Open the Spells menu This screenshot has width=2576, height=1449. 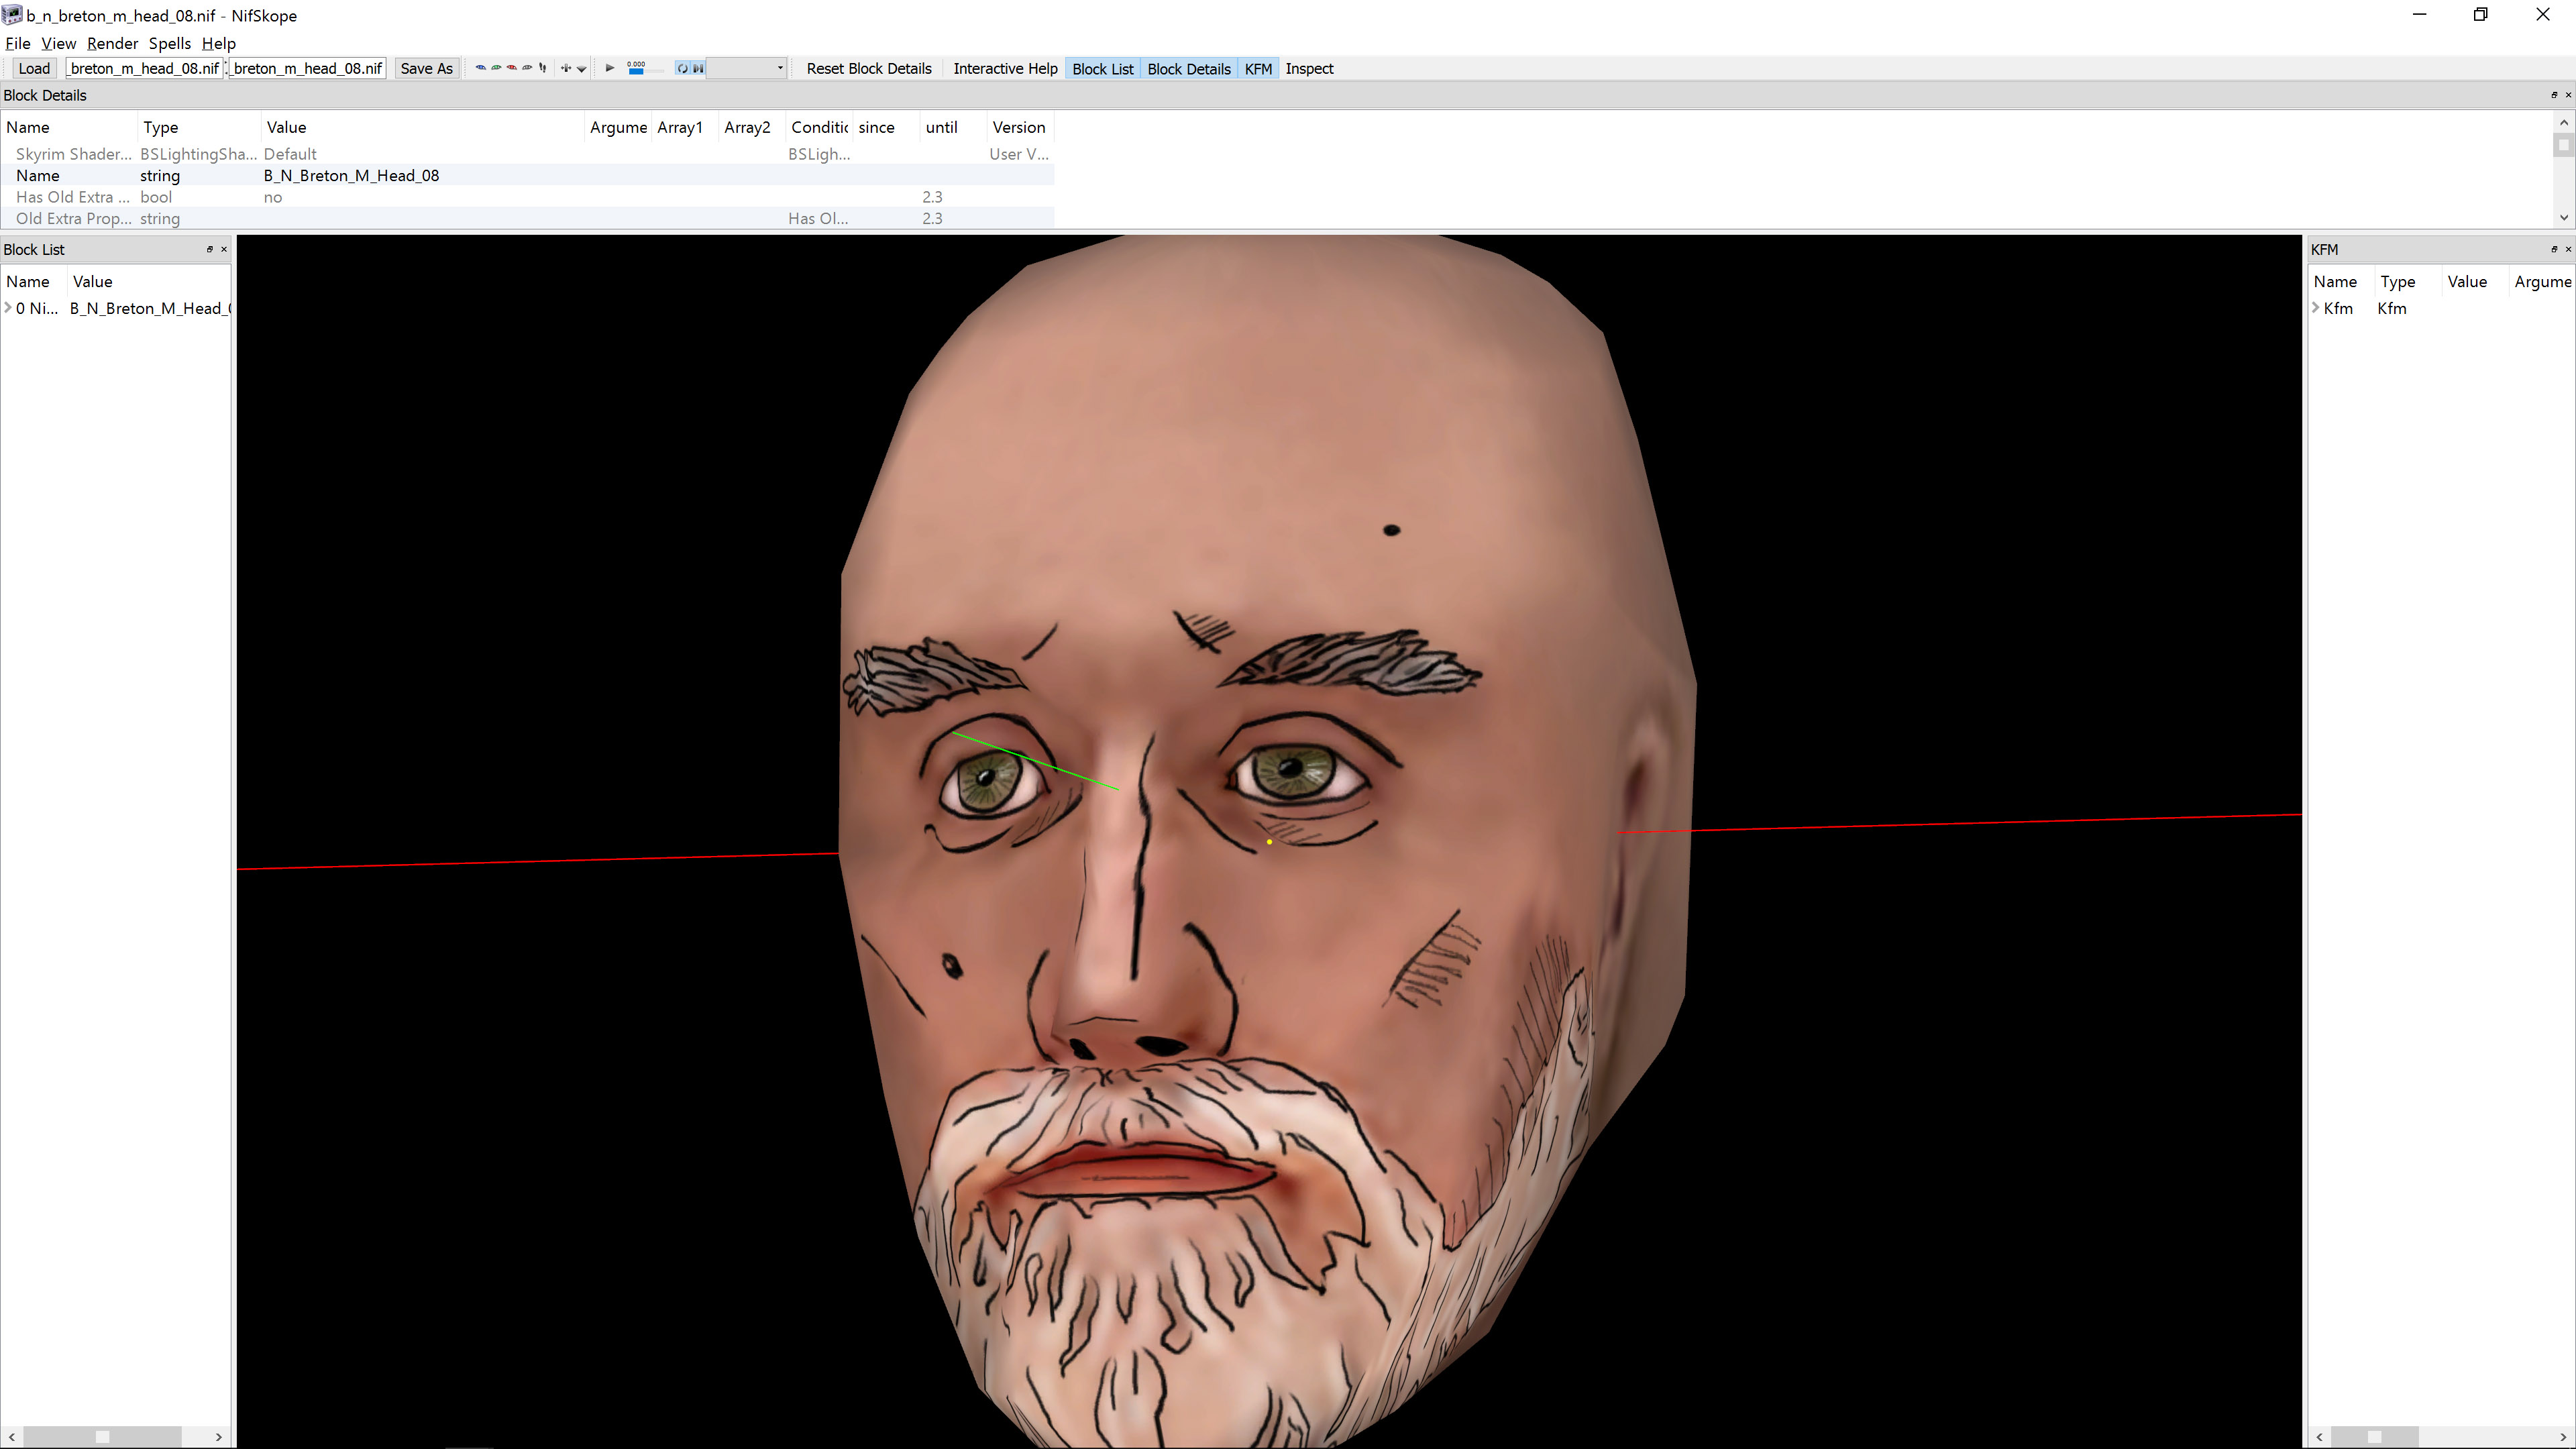[x=169, y=43]
